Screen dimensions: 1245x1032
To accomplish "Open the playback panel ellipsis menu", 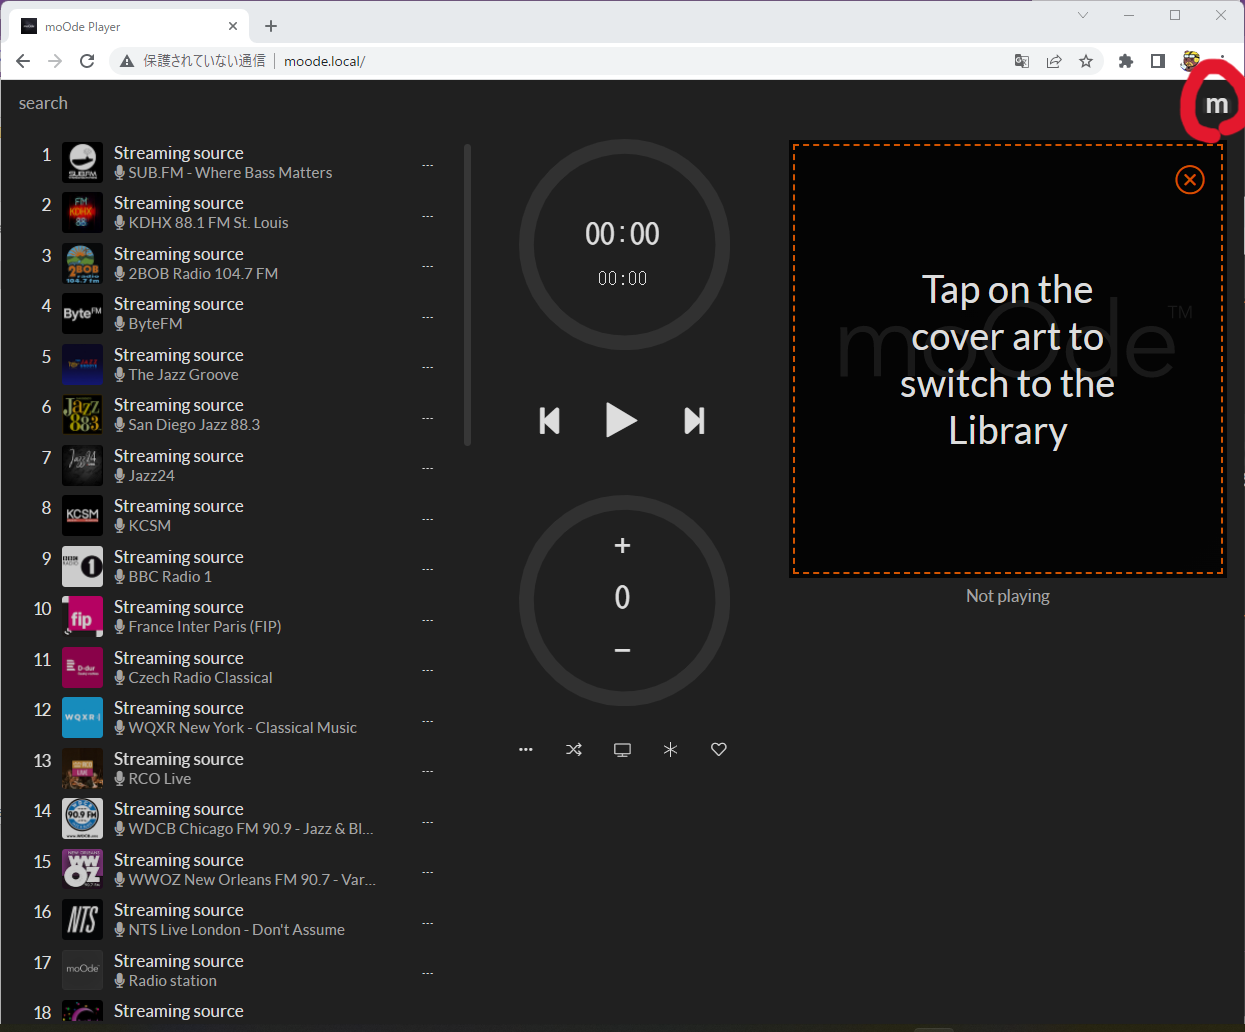I will click(x=526, y=749).
